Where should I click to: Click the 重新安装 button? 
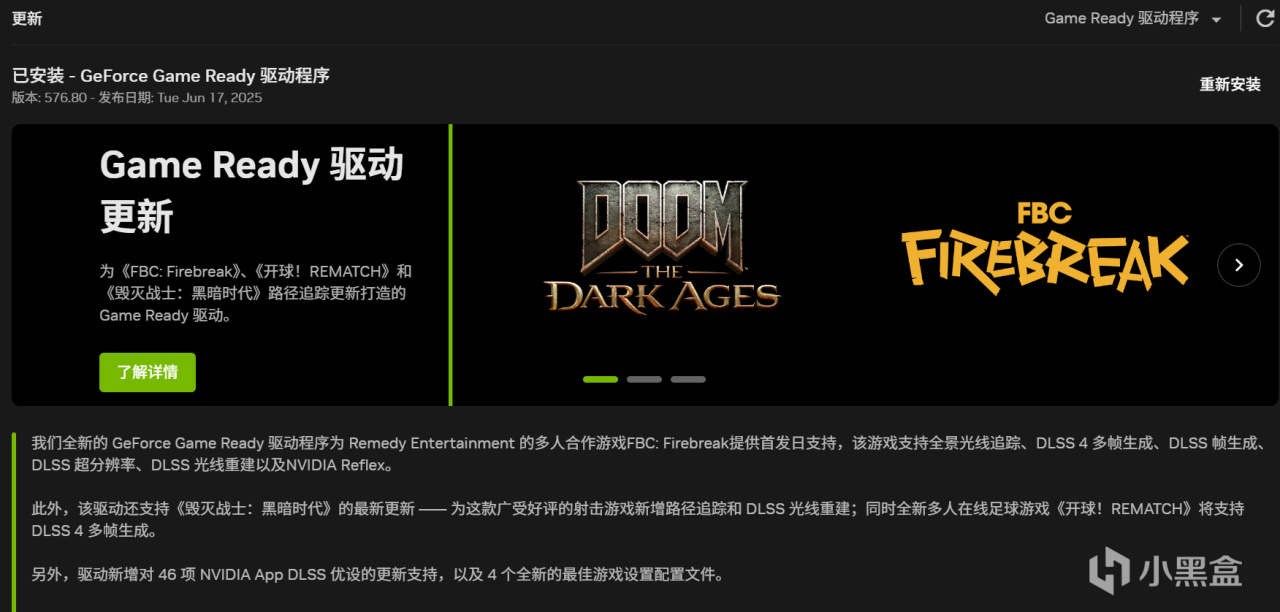(1231, 84)
